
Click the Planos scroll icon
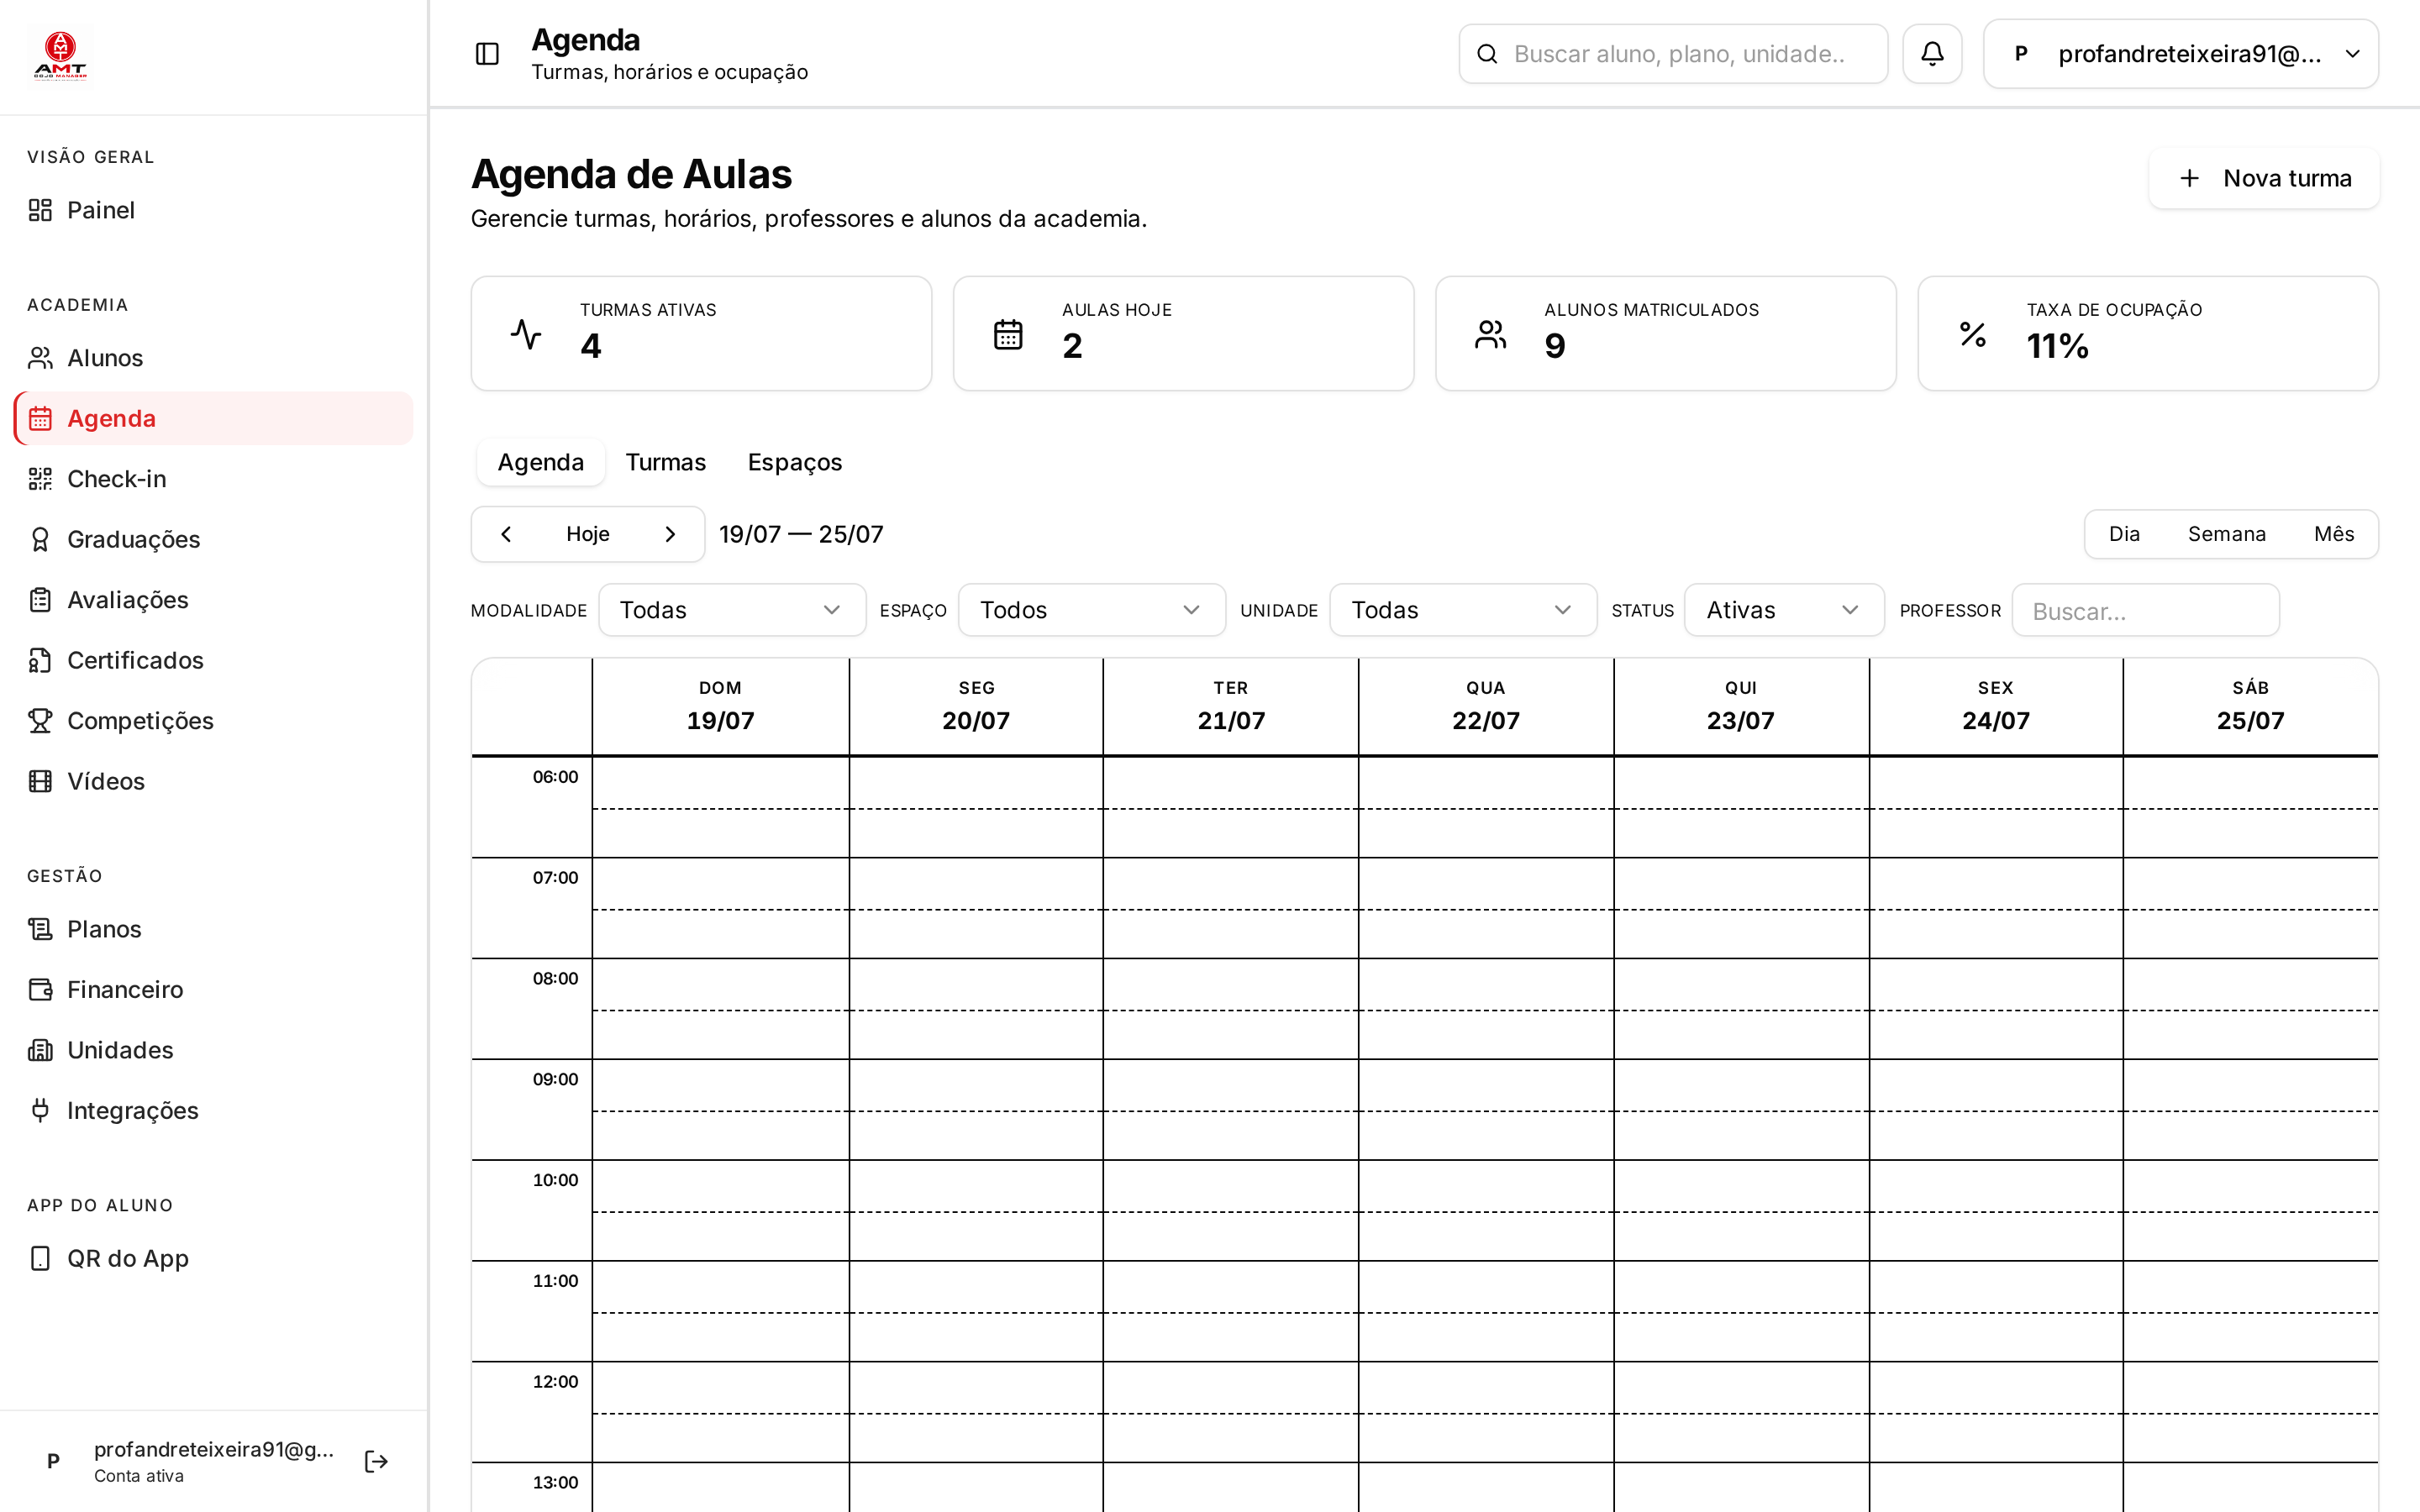(40, 929)
